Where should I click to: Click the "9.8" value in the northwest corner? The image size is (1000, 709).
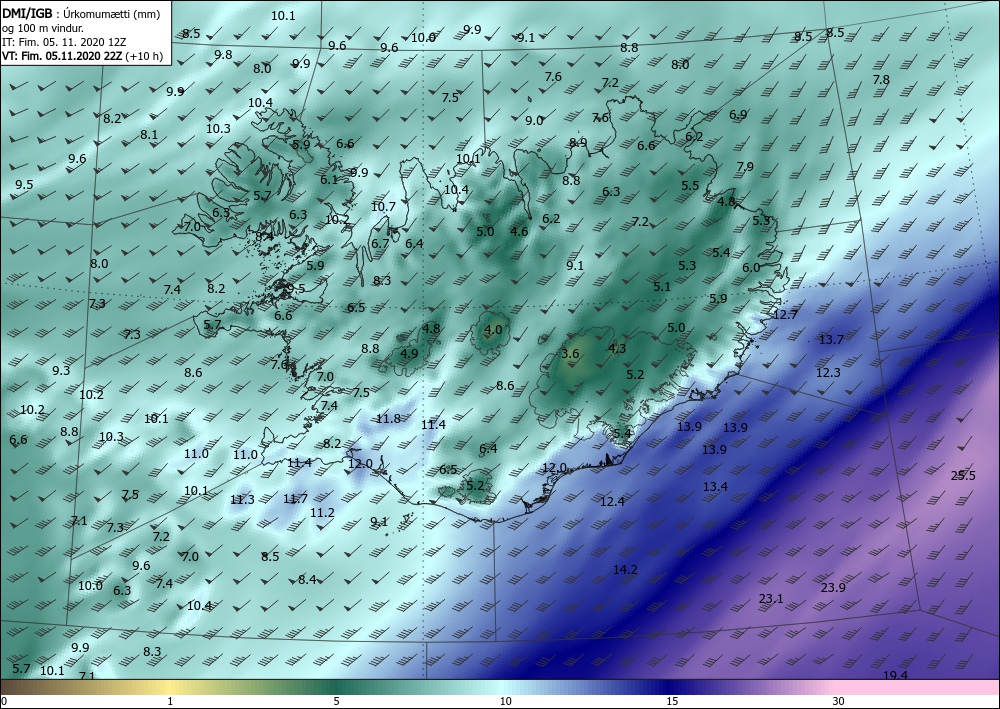click(223, 55)
